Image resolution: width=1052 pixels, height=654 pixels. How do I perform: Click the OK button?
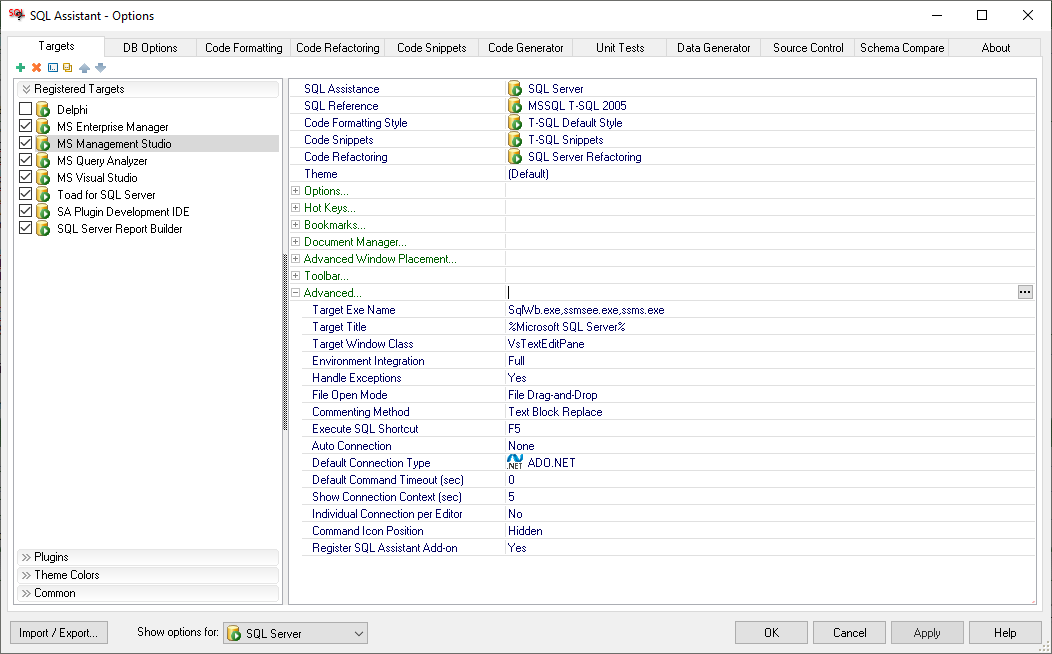(x=772, y=633)
